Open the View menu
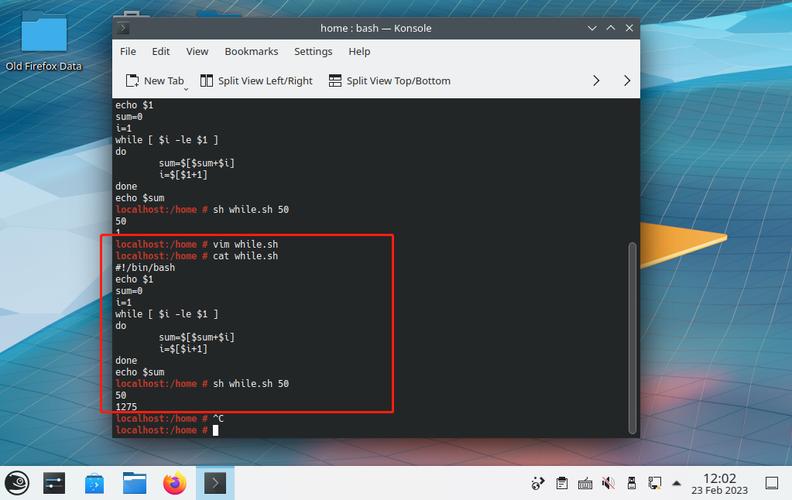 pyautogui.click(x=197, y=52)
